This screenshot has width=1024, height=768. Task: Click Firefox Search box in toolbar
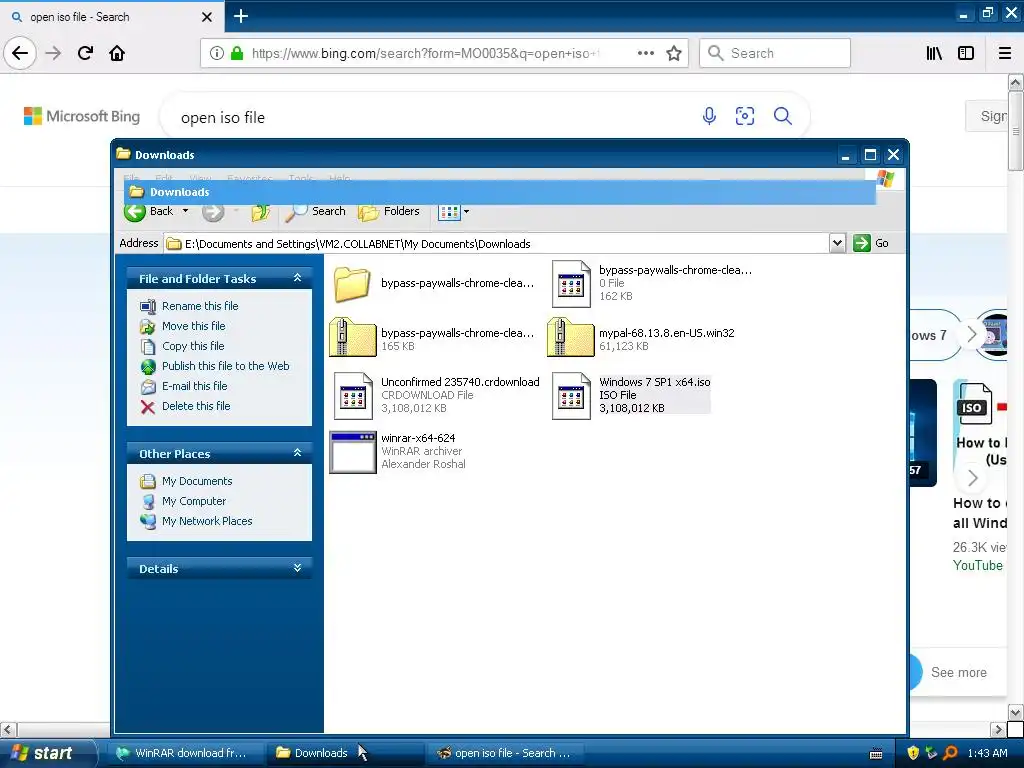pyautogui.click(x=775, y=53)
